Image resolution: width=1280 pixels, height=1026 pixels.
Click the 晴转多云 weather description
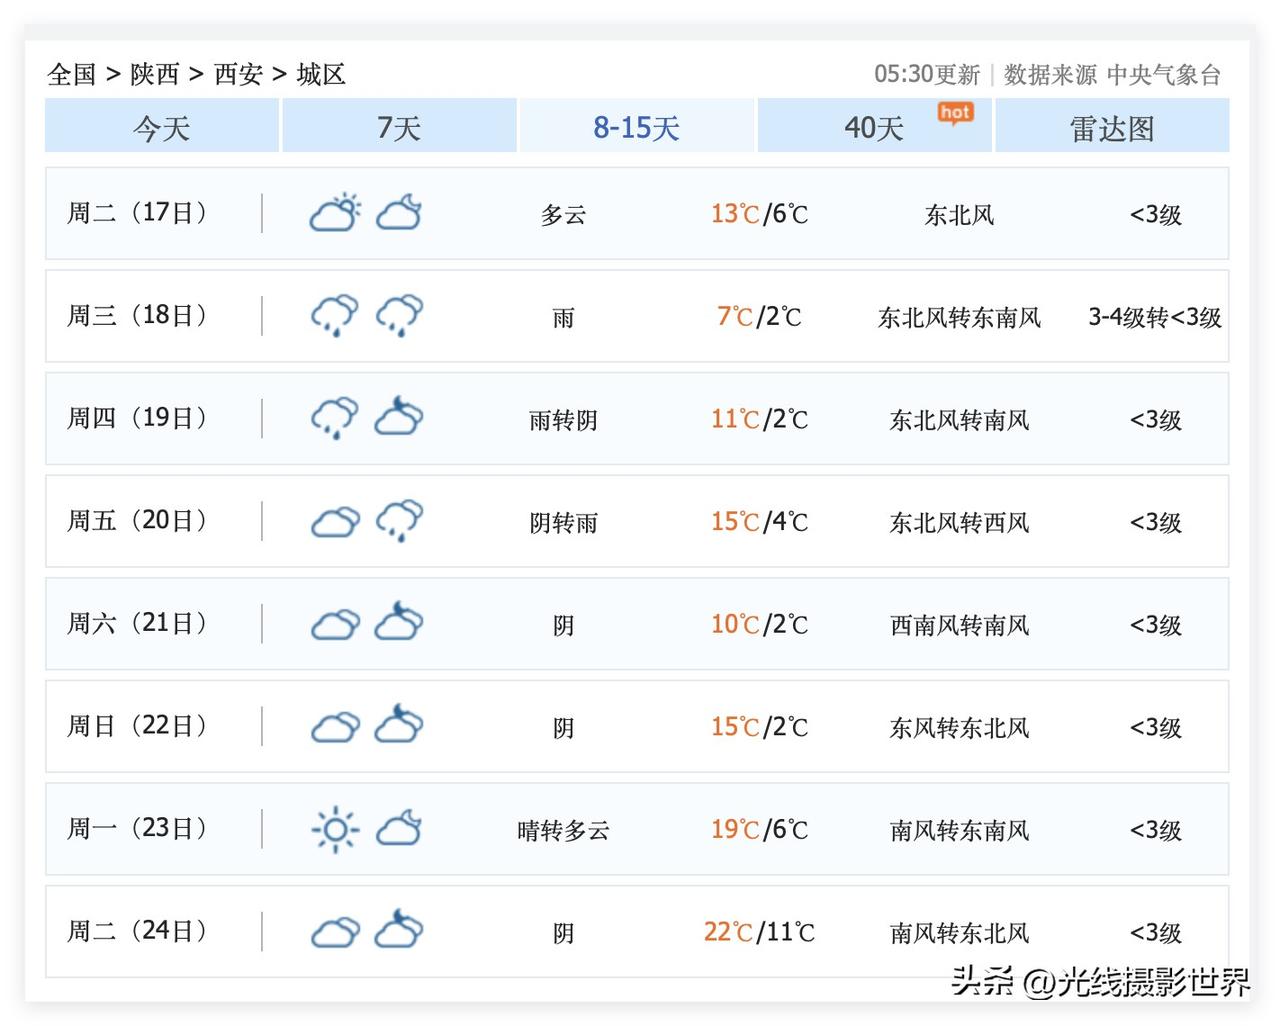coord(563,831)
